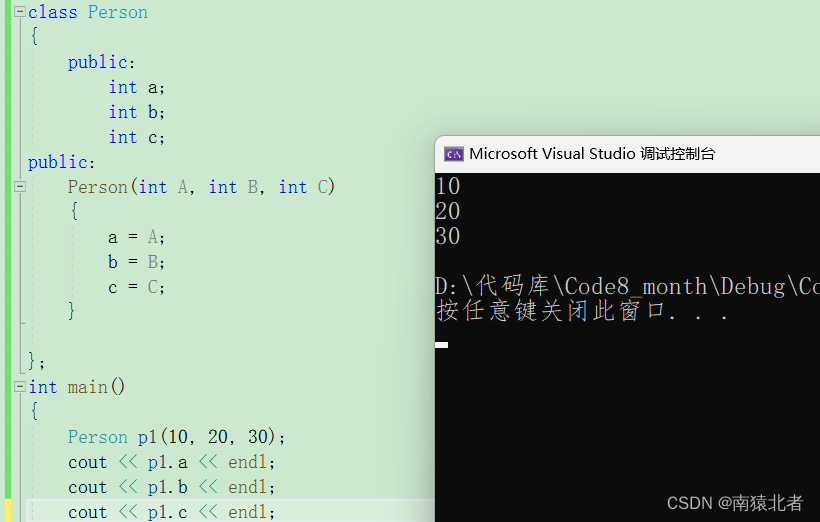This screenshot has height=522, width=820.
Task: Click the line 'int c;'
Action: (x=136, y=137)
